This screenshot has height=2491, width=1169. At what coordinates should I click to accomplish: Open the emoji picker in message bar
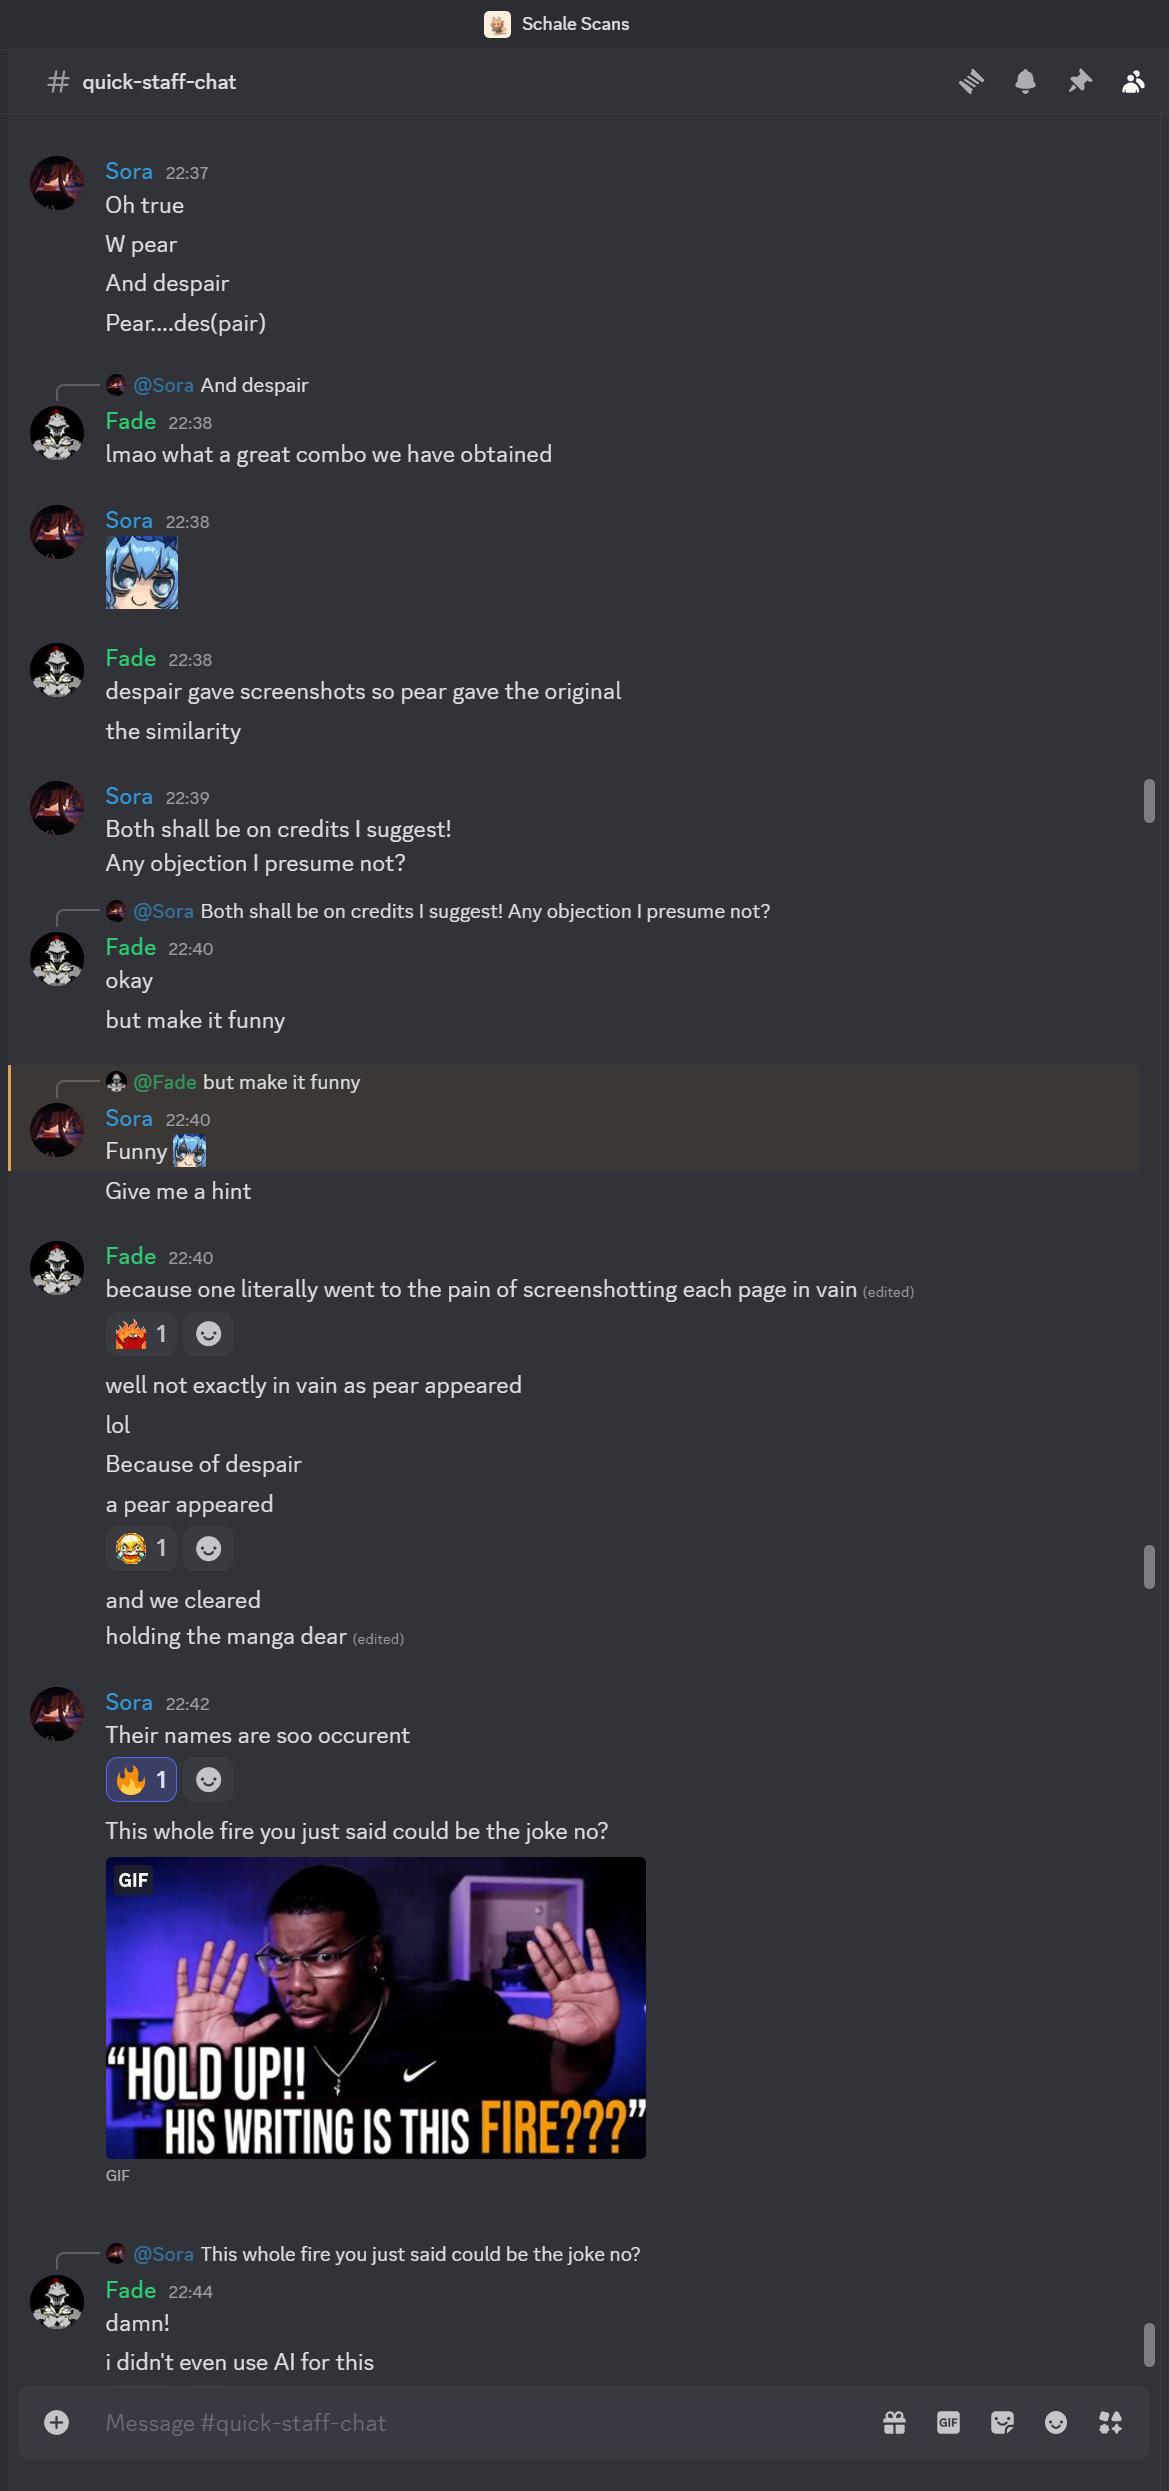1056,2422
